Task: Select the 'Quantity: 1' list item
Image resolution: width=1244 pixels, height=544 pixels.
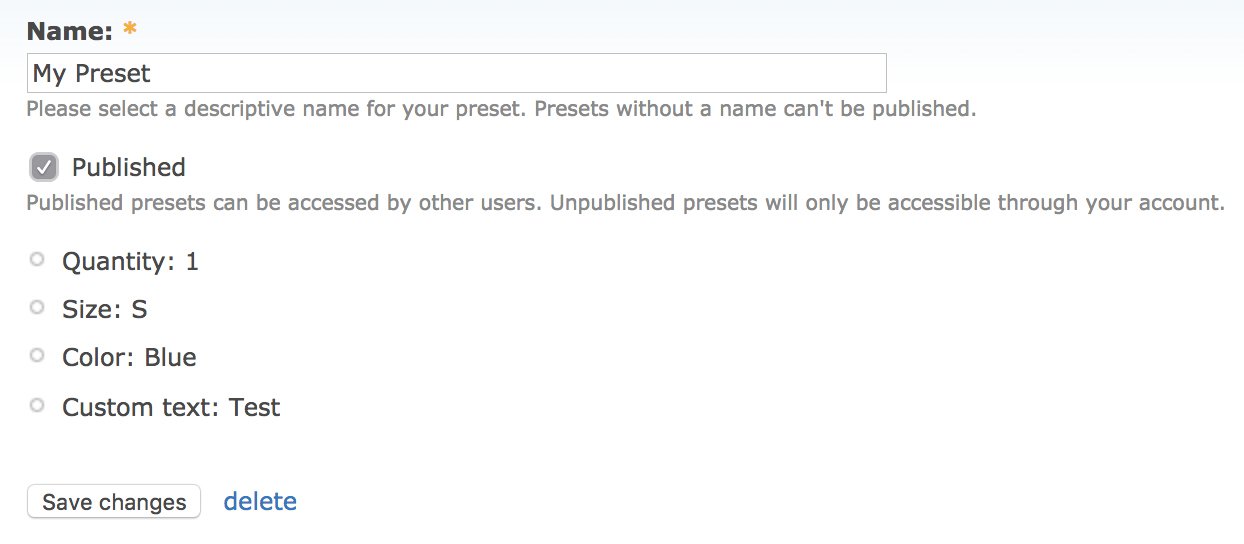Action: [130, 262]
